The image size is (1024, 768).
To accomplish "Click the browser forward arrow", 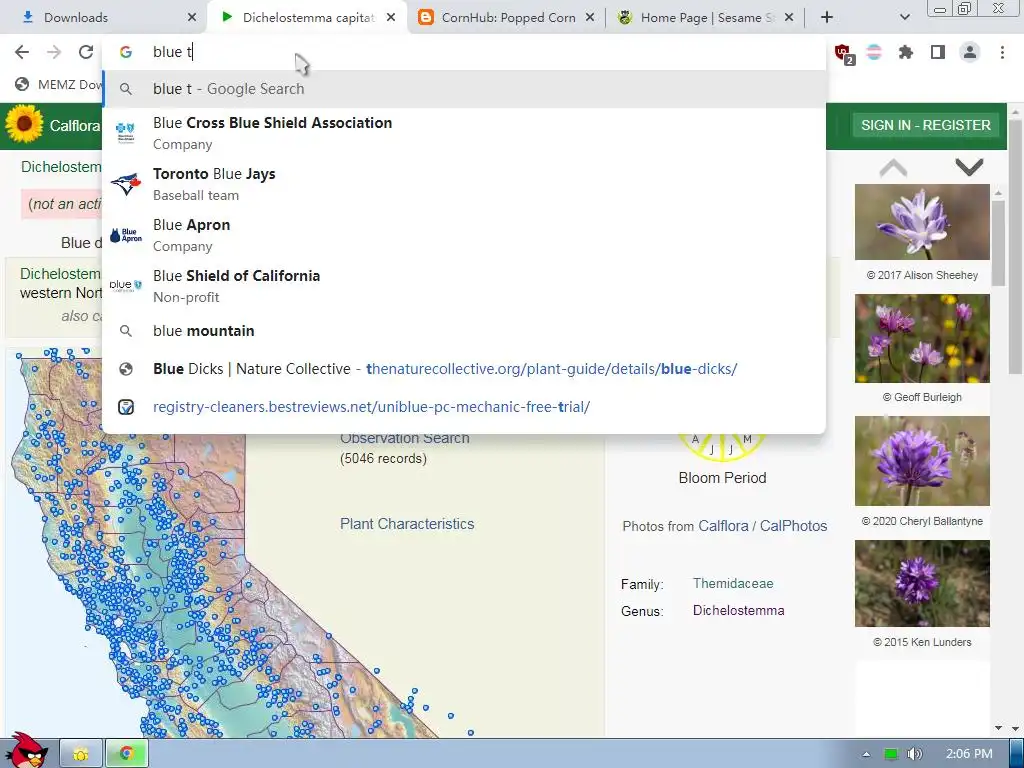I will tap(54, 52).
